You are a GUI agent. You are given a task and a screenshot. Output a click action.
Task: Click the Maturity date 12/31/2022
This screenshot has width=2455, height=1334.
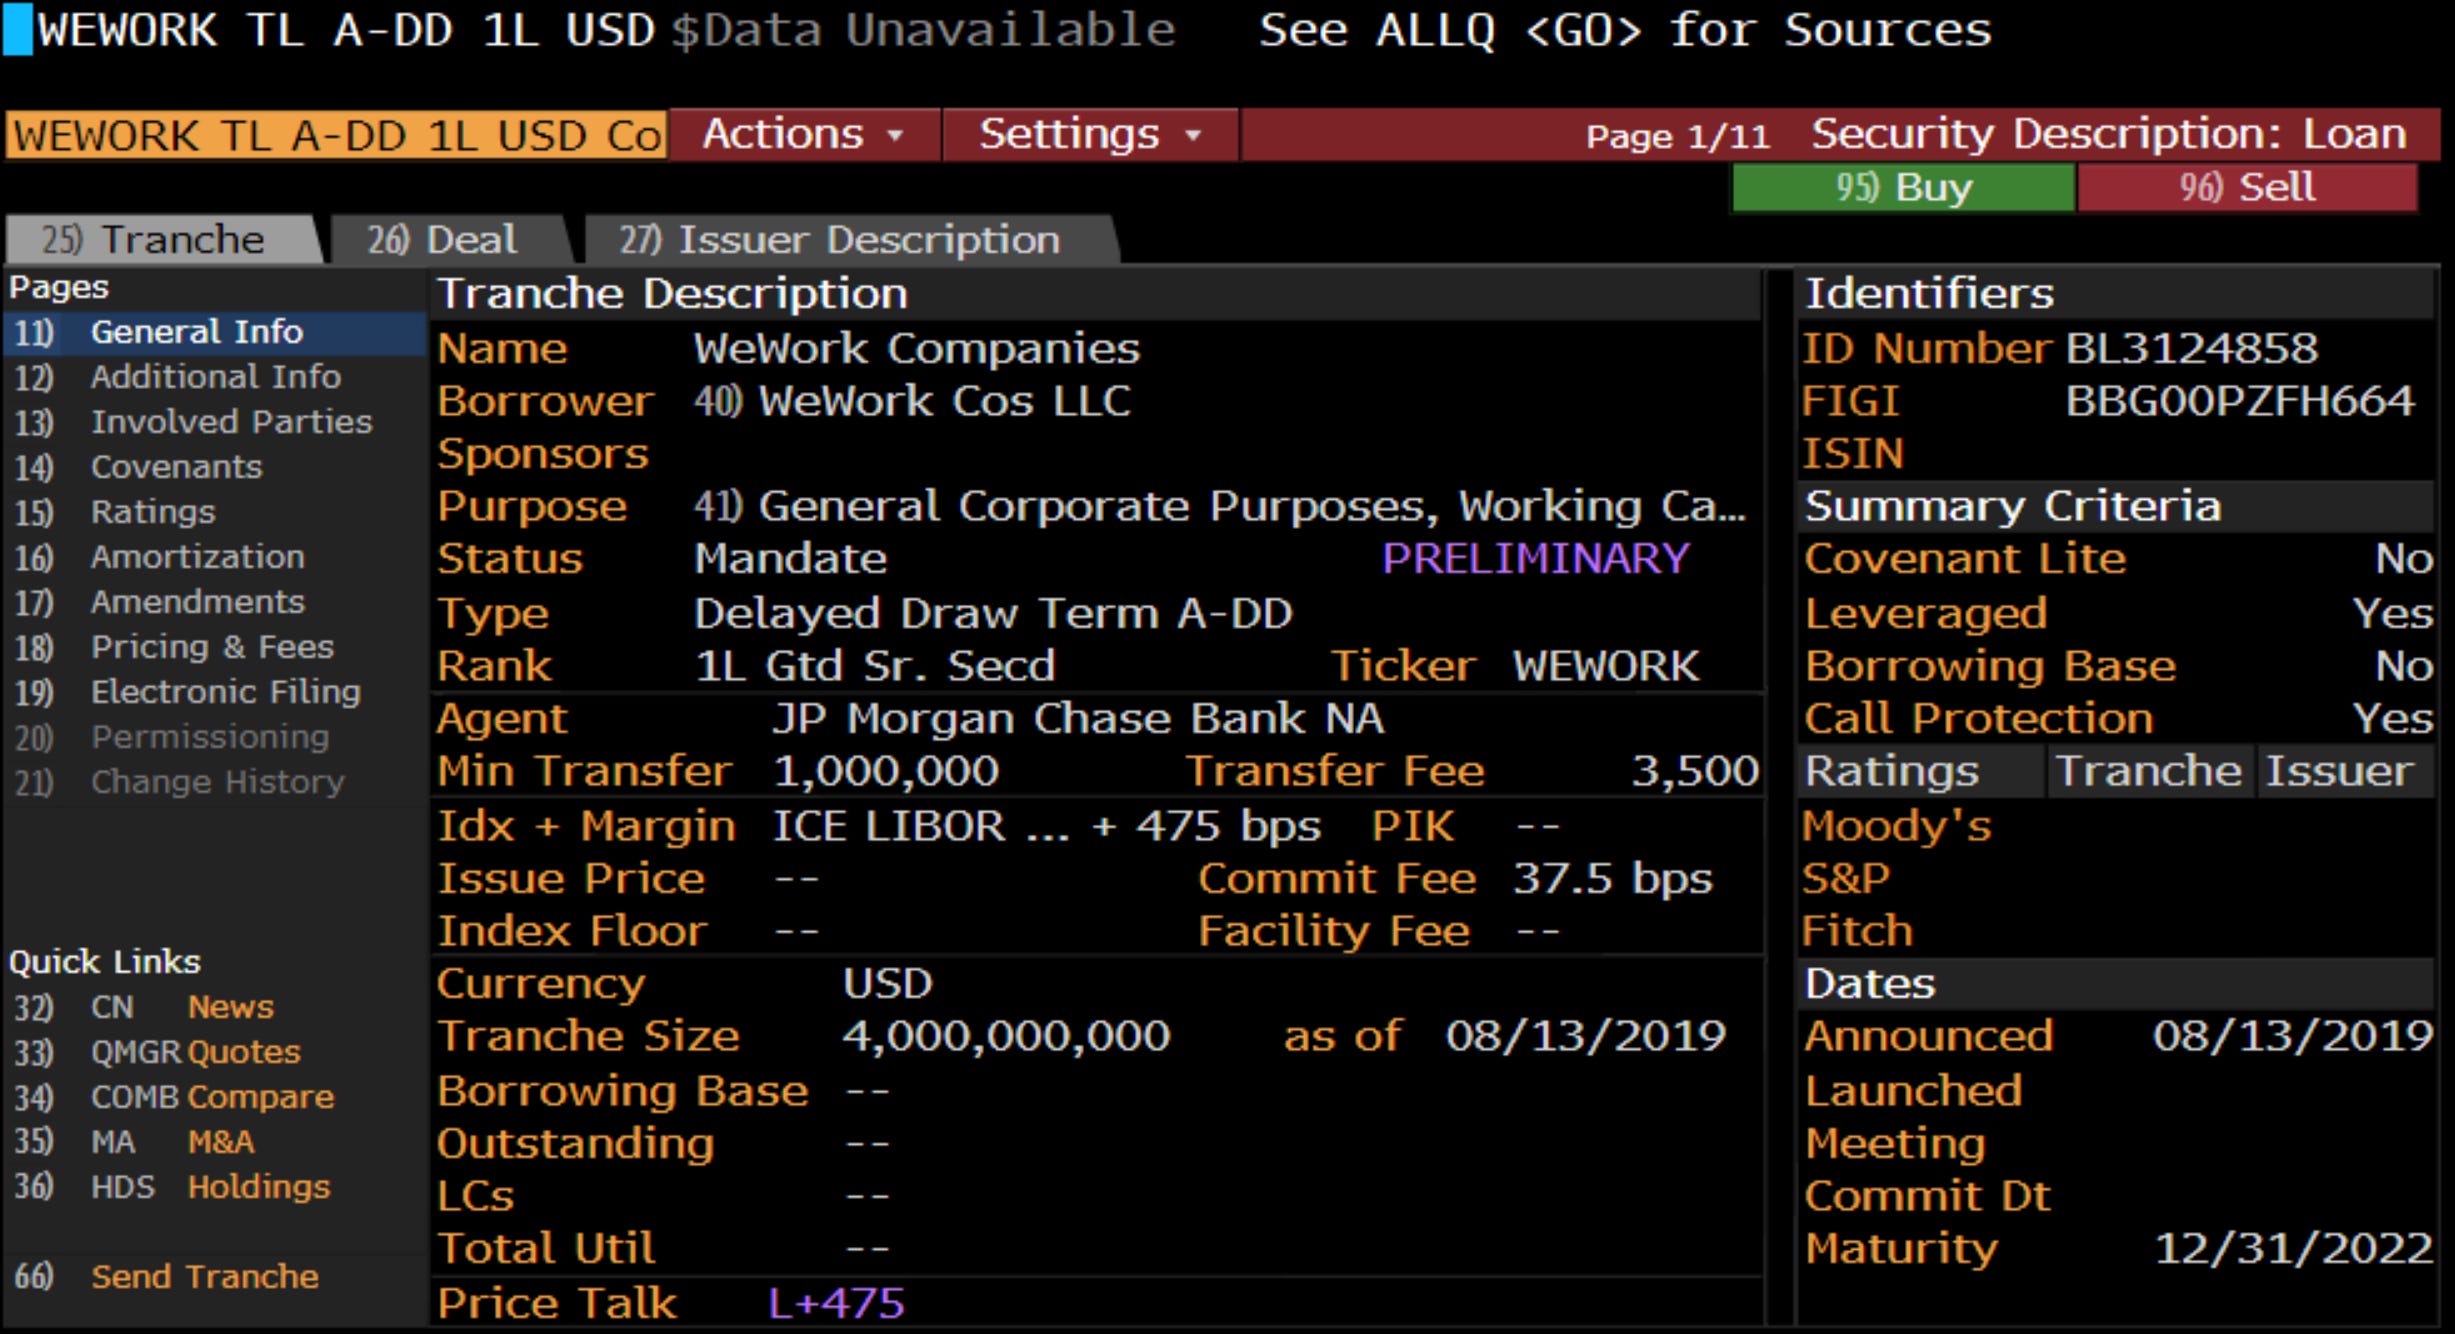2293,1249
